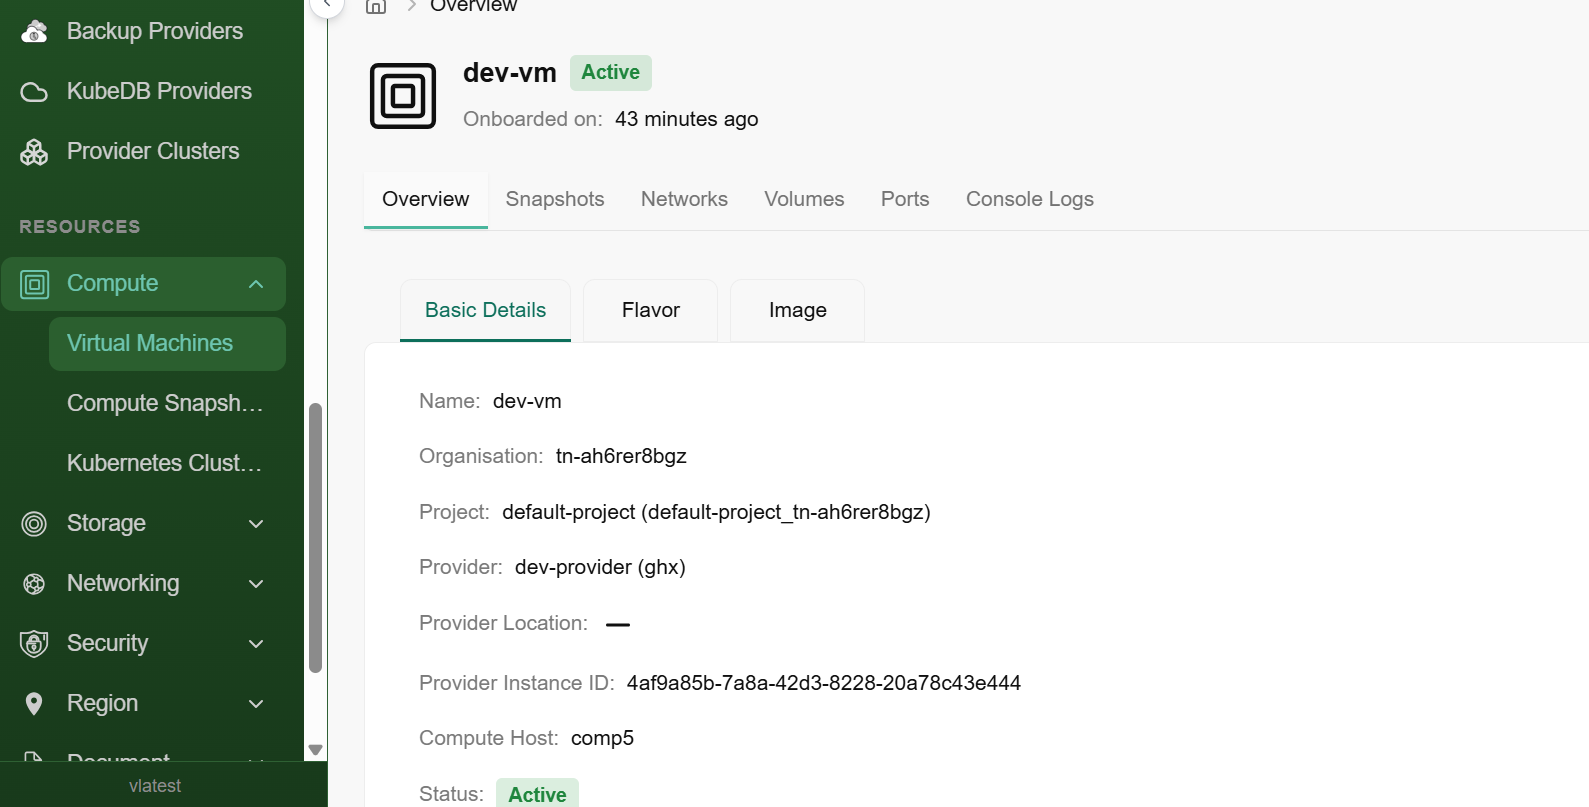
Task: Open the Snapshots tab
Action: click(555, 199)
